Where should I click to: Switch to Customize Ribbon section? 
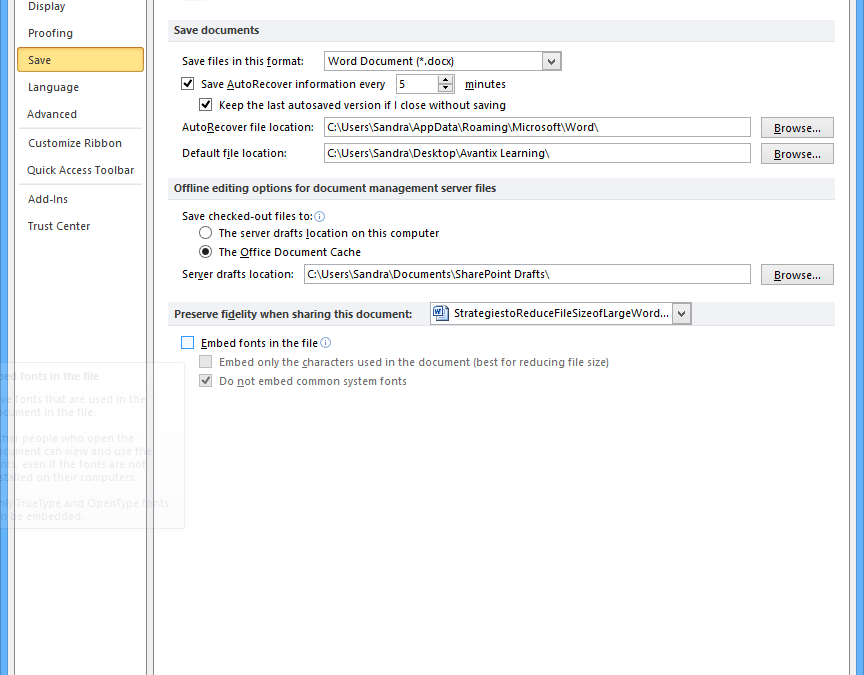click(75, 143)
